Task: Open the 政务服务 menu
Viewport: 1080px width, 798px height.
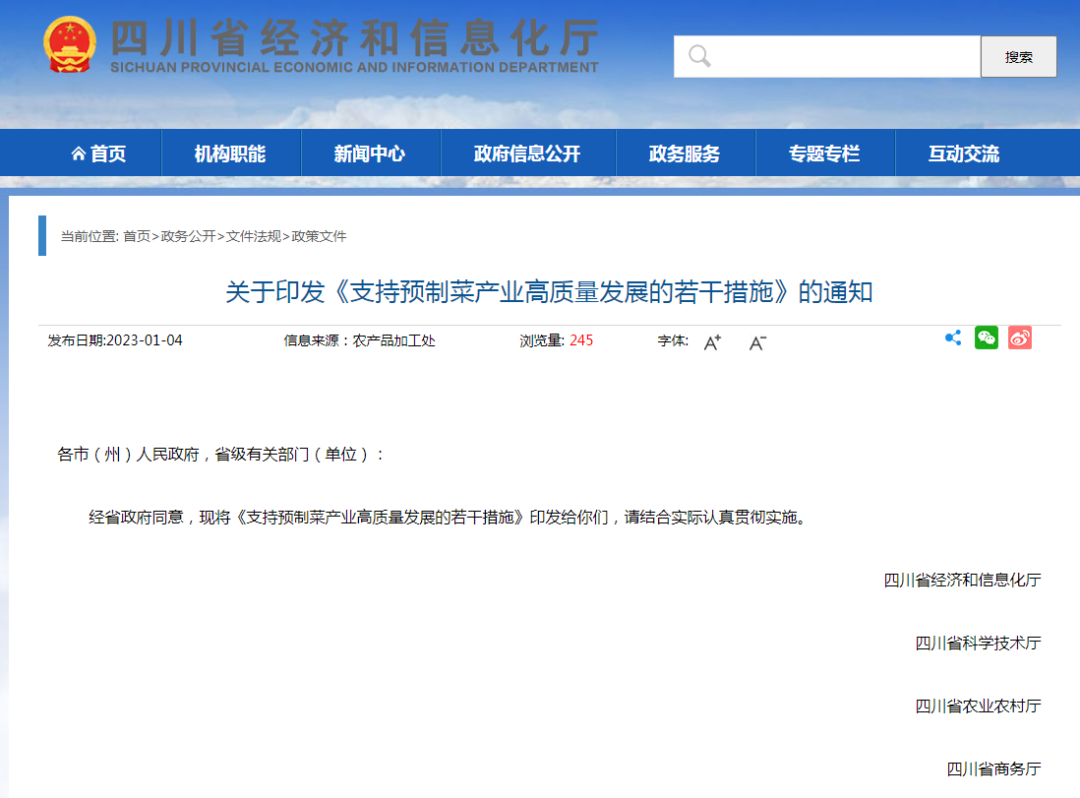Action: tap(686, 152)
